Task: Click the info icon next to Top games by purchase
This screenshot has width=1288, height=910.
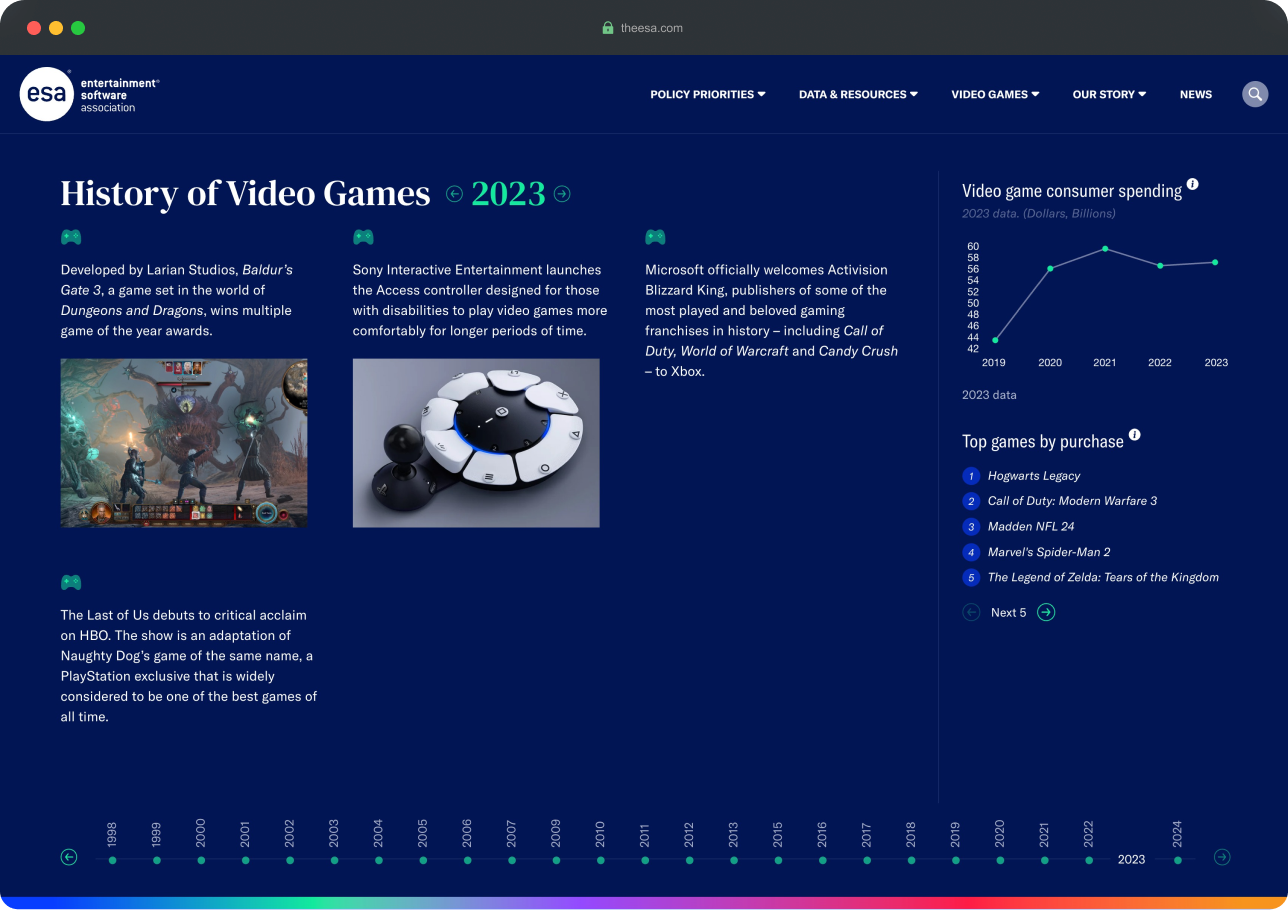Action: click(1134, 435)
